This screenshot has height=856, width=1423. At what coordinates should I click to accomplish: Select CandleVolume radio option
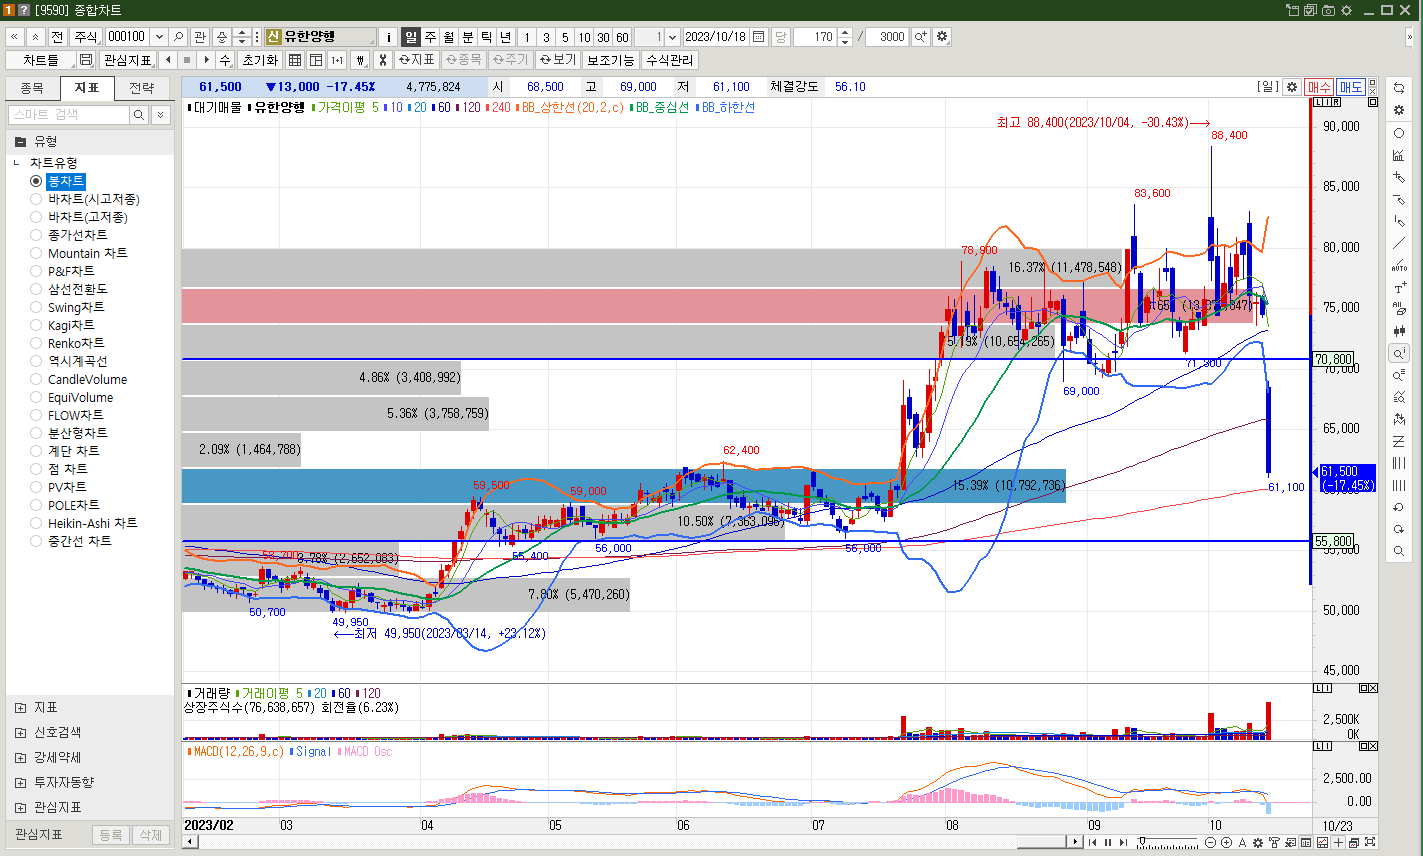pyautogui.click(x=36, y=379)
